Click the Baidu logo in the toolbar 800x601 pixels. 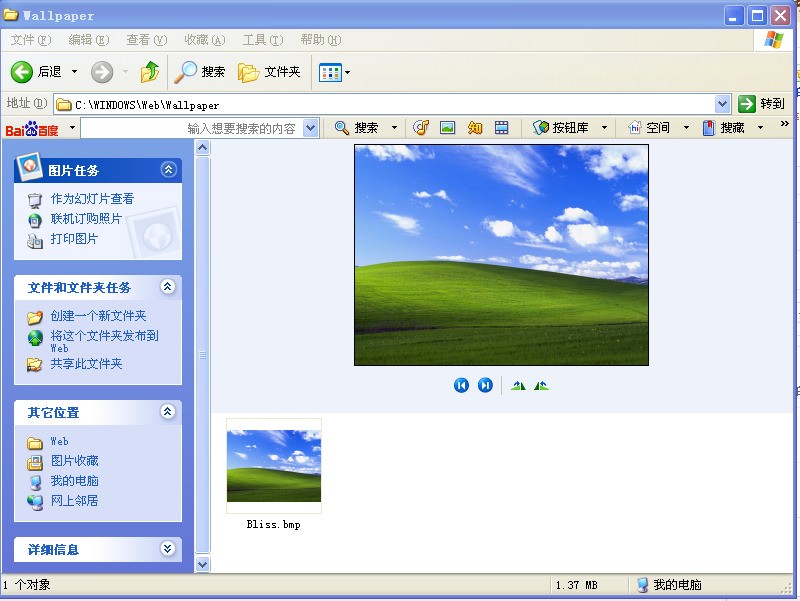(32, 129)
